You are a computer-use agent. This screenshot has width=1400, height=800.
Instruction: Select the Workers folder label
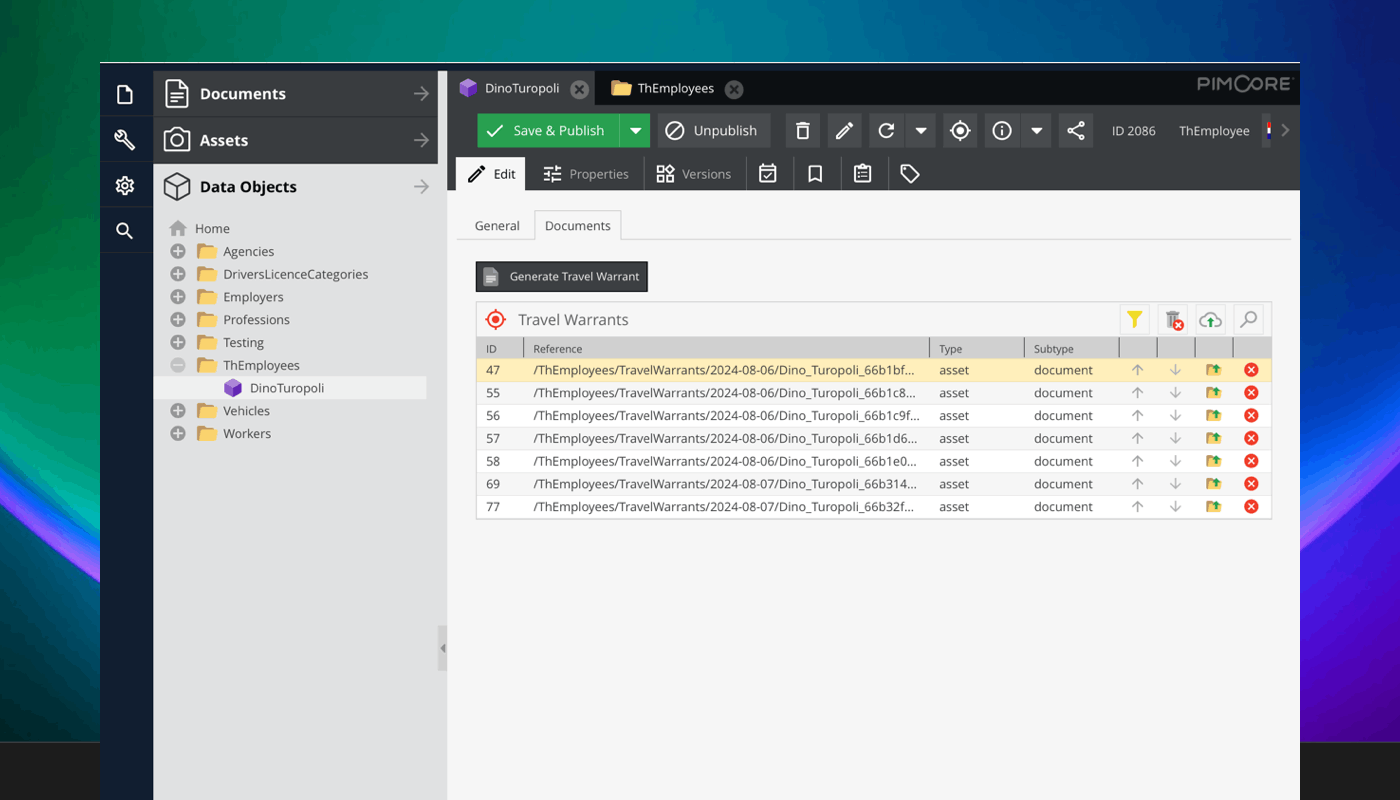[247, 434]
